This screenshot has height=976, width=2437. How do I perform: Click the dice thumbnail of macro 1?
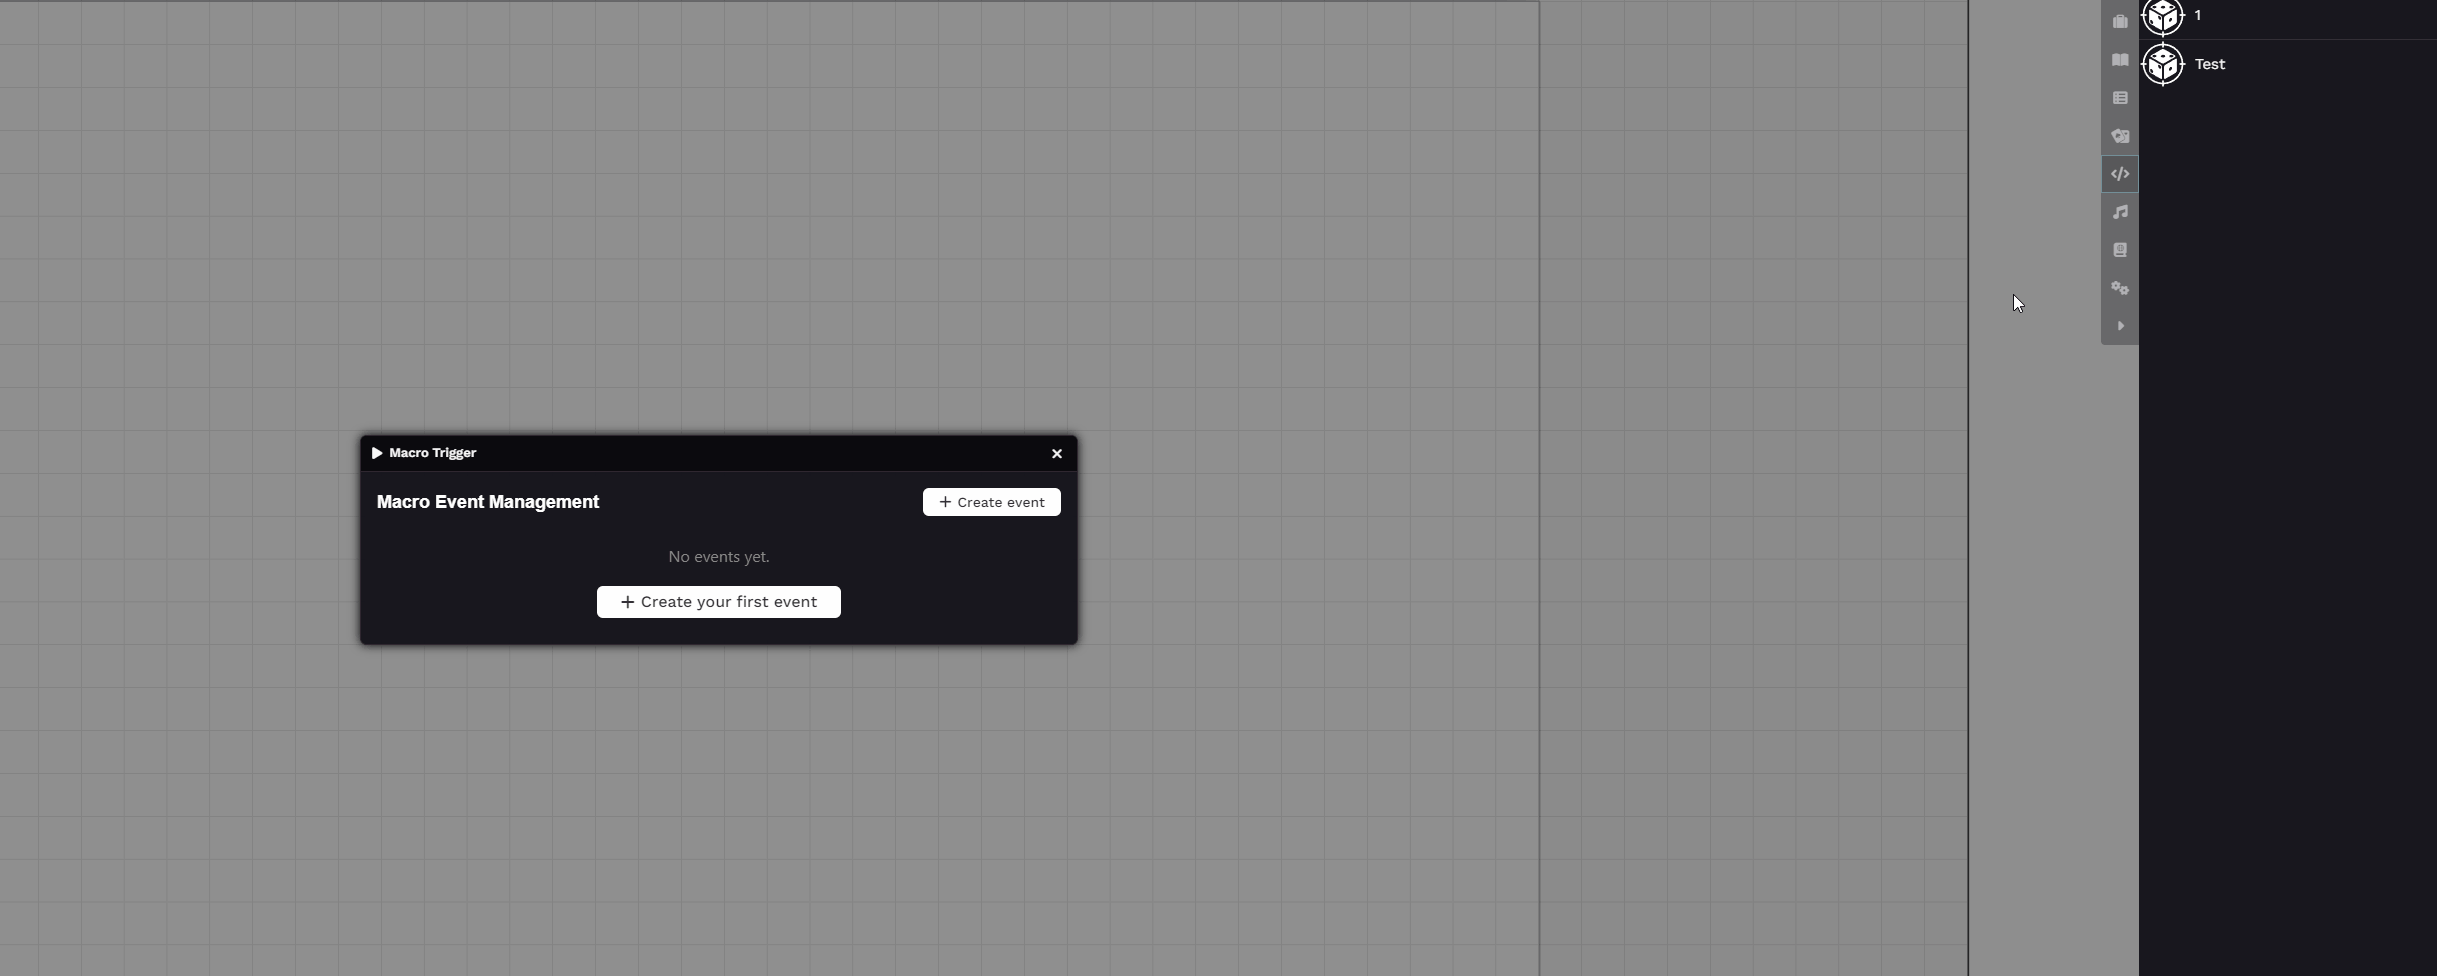(x=2163, y=16)
